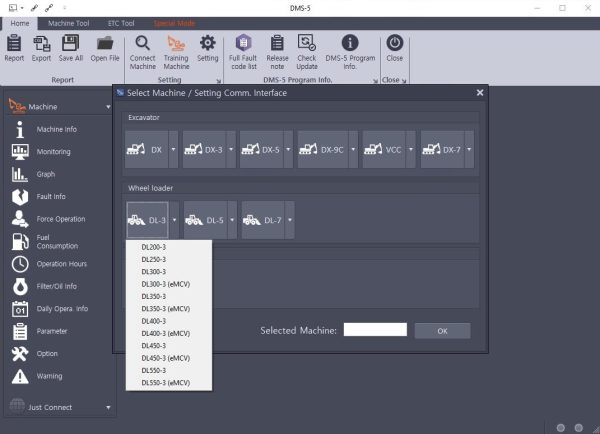Select the DX excavator button
Image resolution: width=600 pixels, height=434 pixels.
(x=147, y=149)
